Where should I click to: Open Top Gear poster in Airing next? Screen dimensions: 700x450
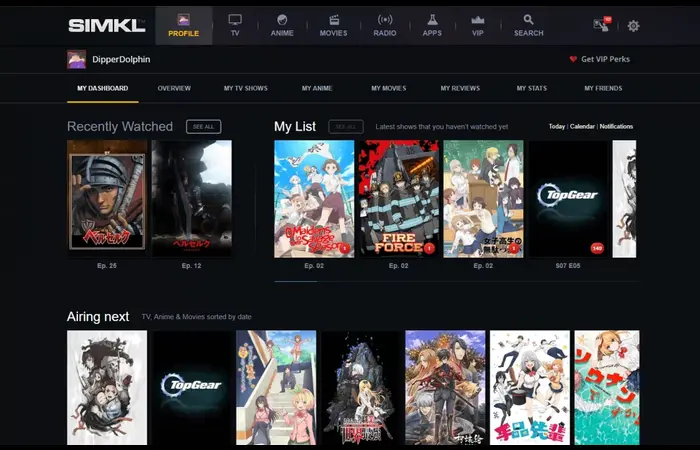(x=192, y=388)
